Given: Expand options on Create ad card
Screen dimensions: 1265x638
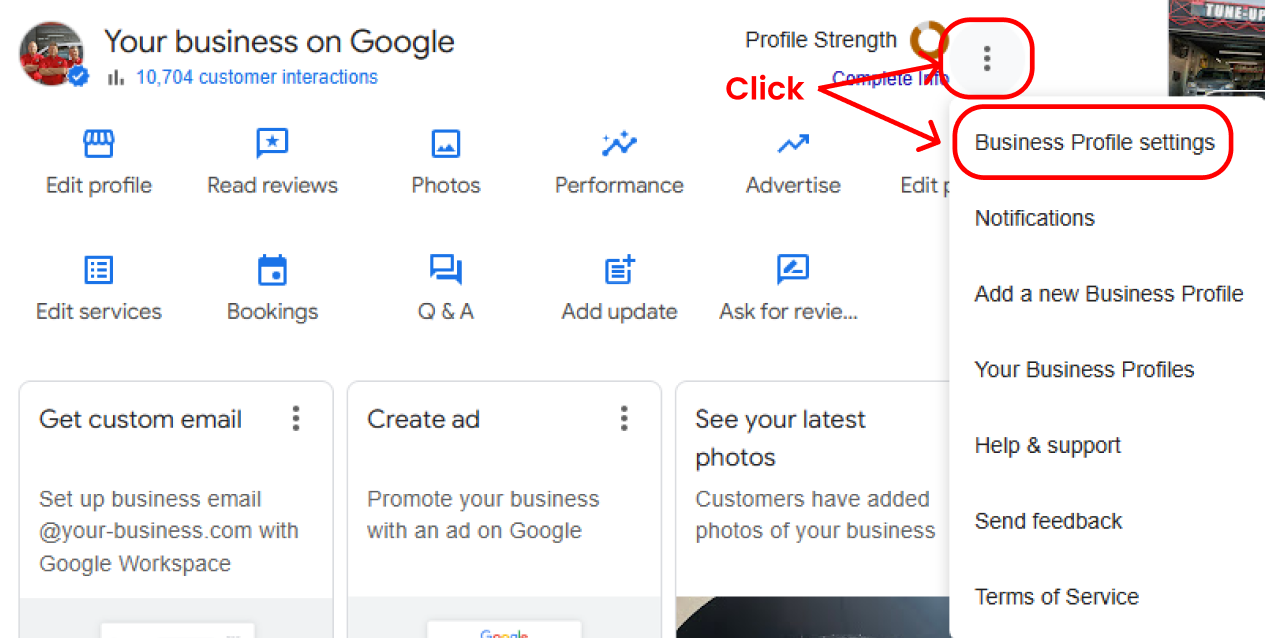Looking at the screenshot, I should tap(624, 418).
